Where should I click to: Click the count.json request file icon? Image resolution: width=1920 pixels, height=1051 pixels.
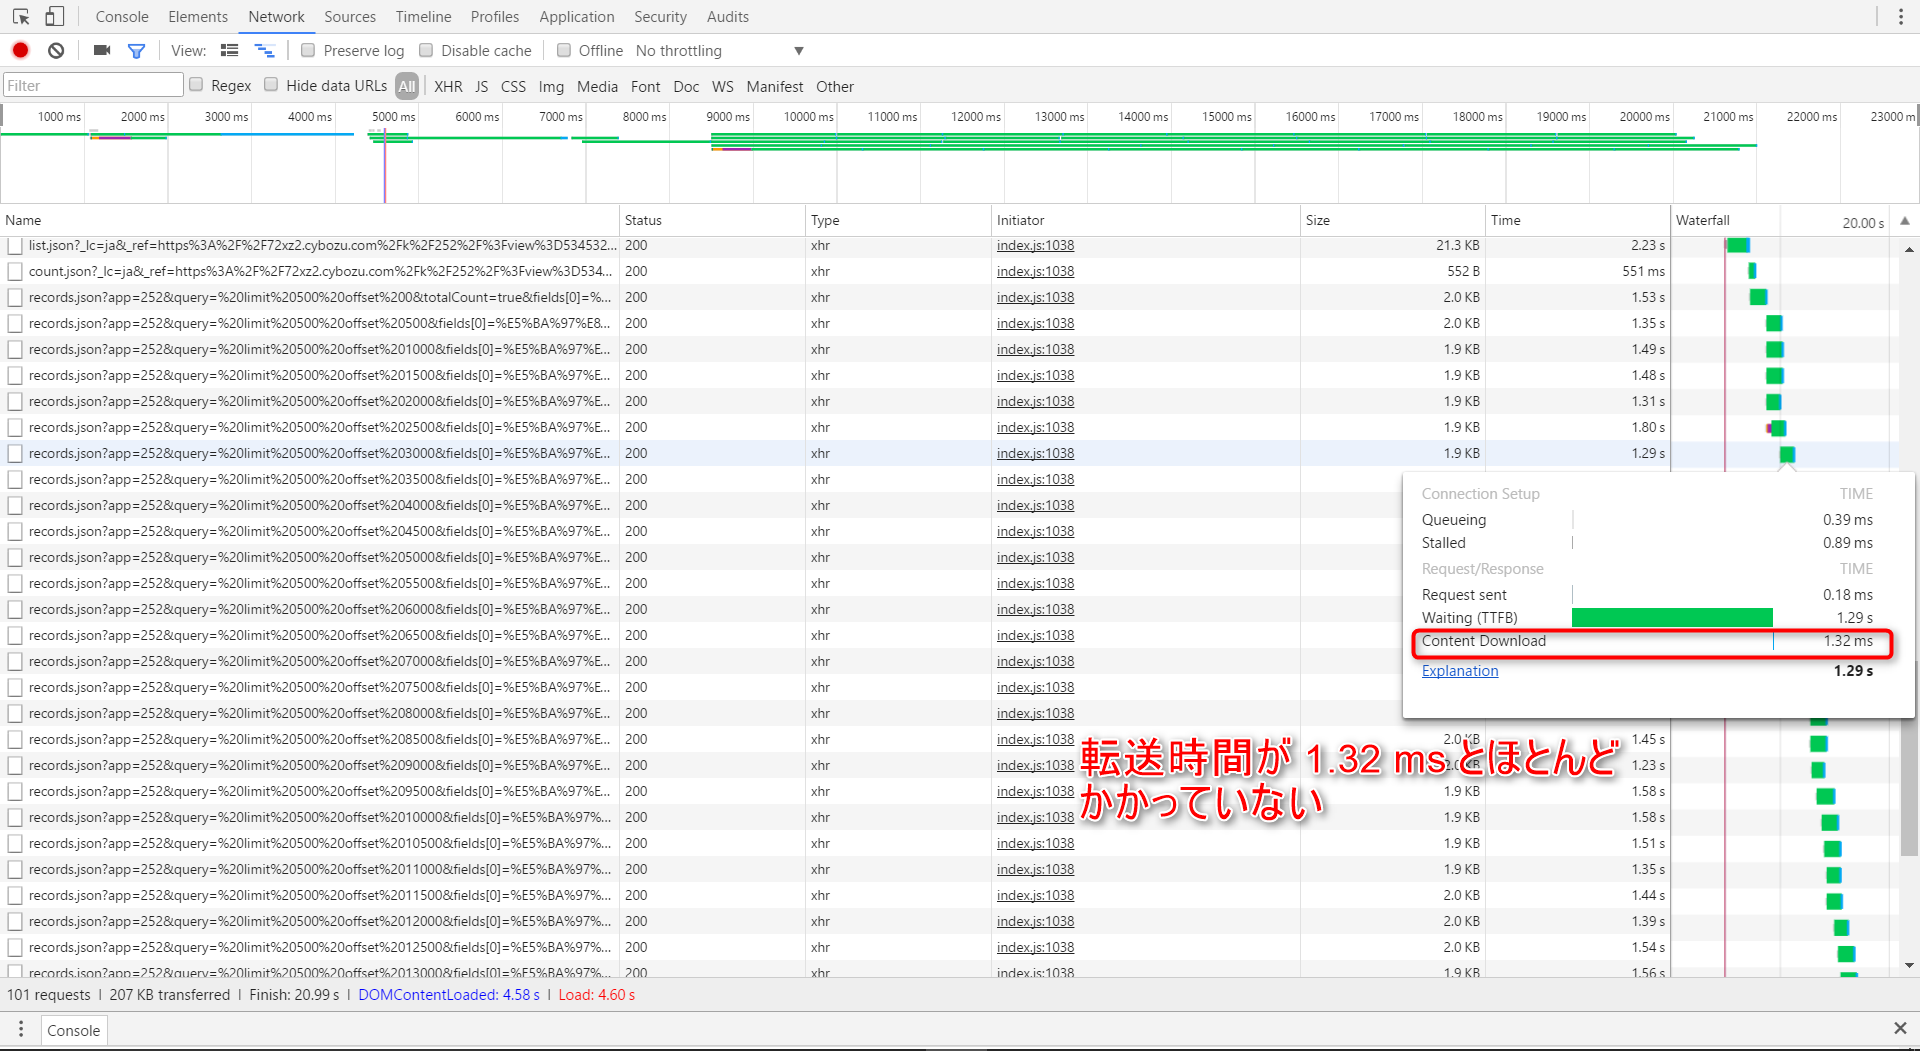click(x=15, y=272)
